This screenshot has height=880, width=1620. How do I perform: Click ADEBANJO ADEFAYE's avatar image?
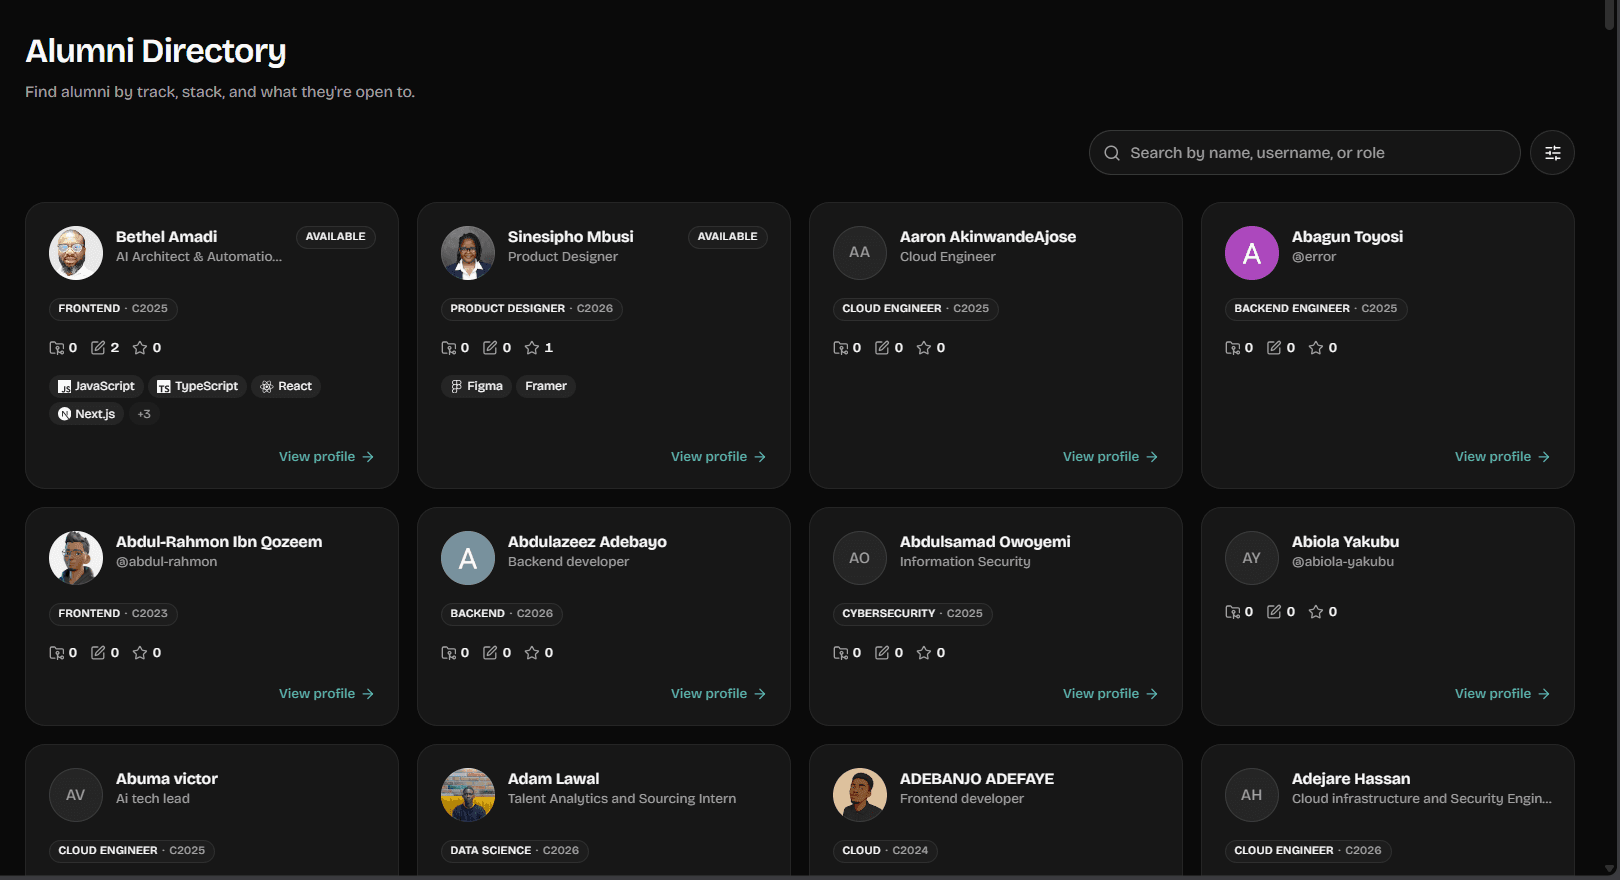click(x=860, y=795)
